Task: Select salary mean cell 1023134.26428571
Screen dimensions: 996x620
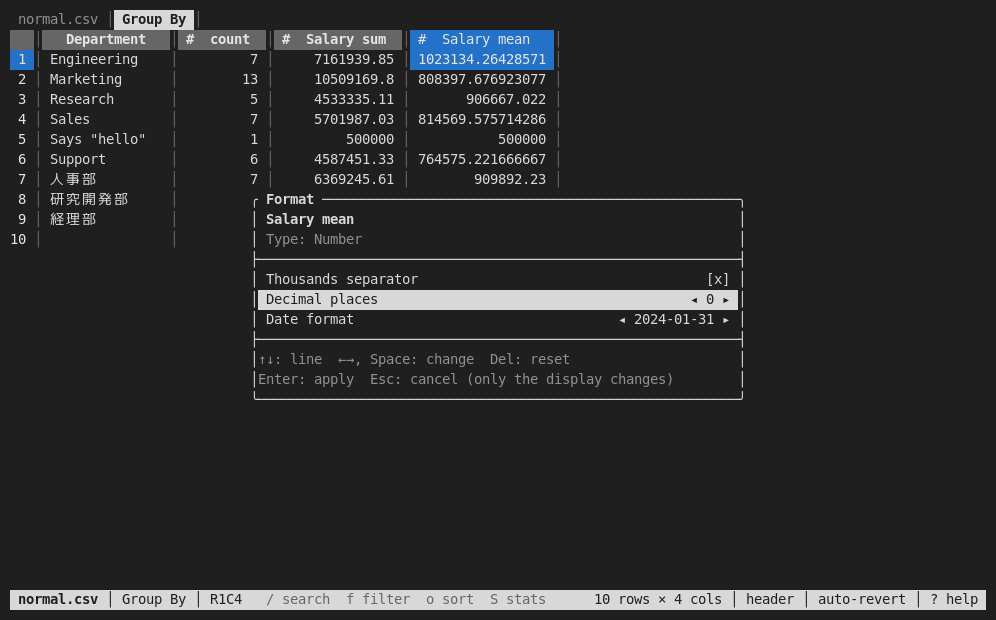Action: tap(482, 60)
